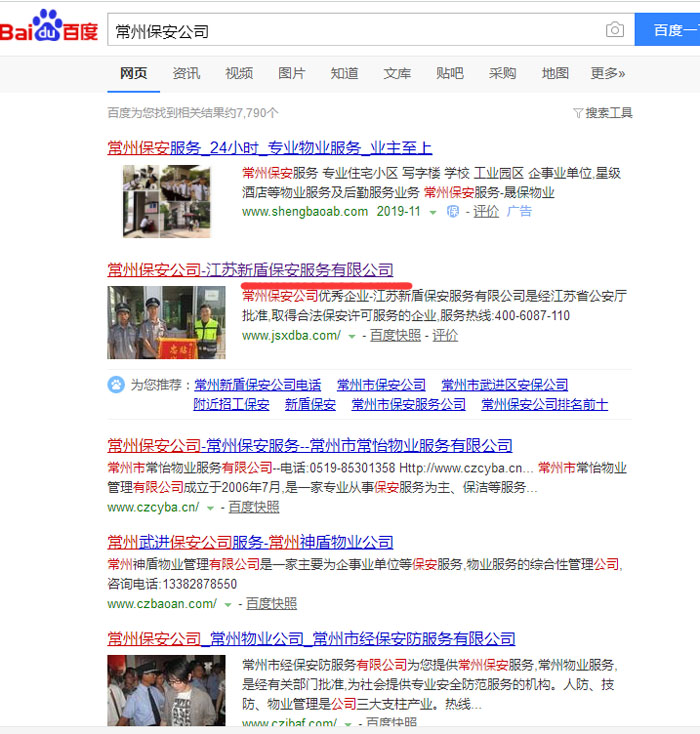Screen dimensions: 700x734
Task: Expand dropdown arrow next to czcyba.cn
Action: pos(210,508)
